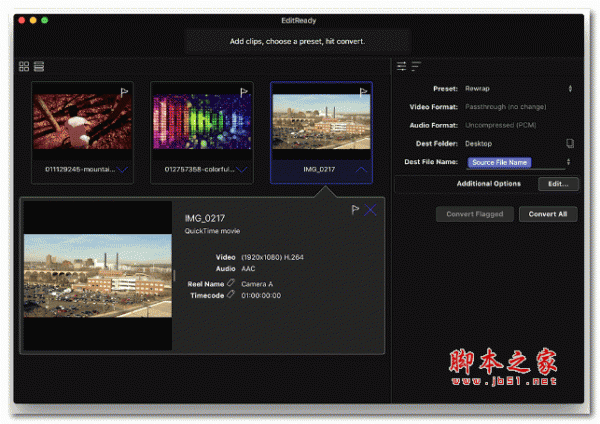Edit the Timecode pencil icon

pos(231,294)
